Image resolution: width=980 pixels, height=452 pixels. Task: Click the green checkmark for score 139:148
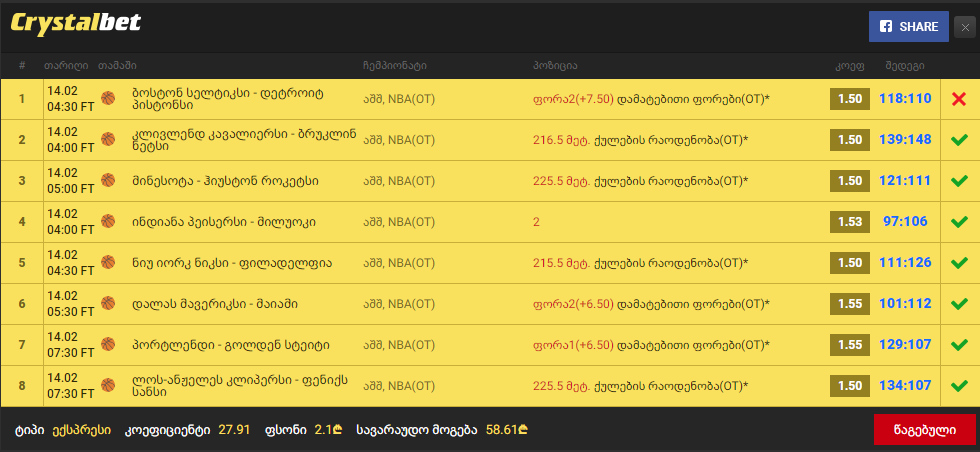click(x=959, y=140)
